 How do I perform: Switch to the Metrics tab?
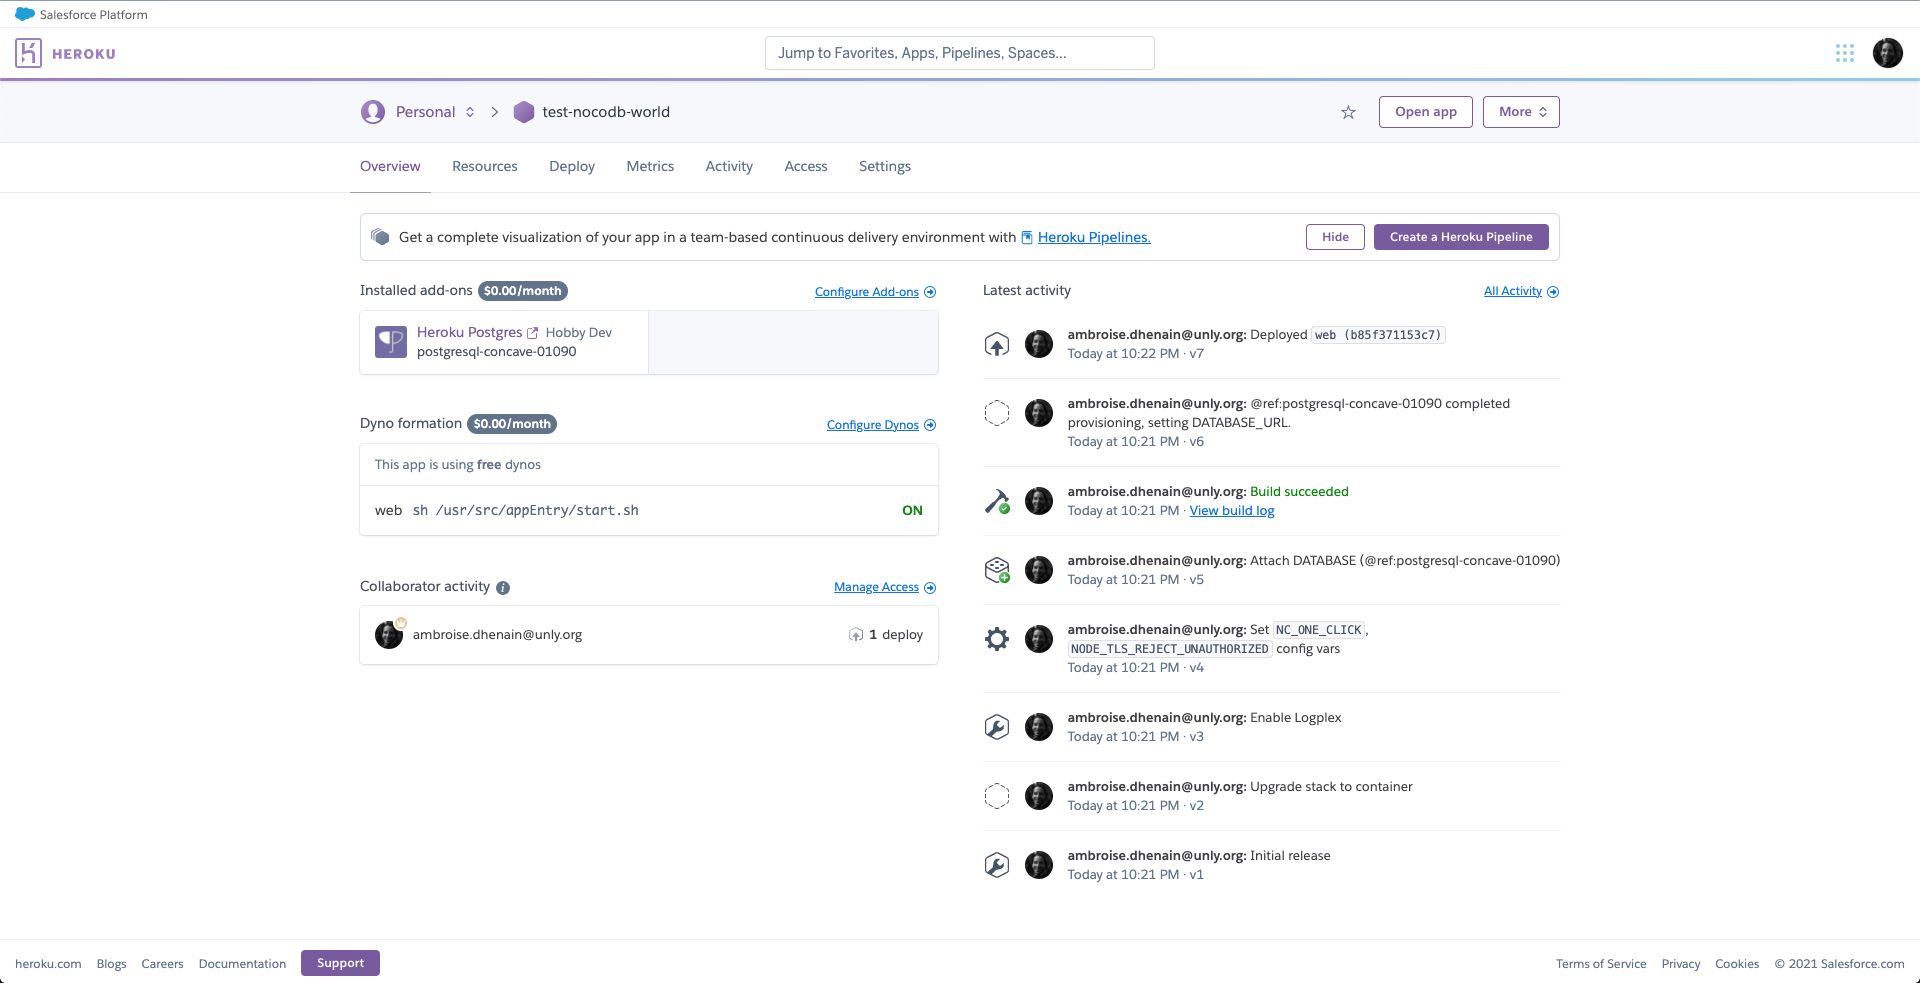coord(649,166)
